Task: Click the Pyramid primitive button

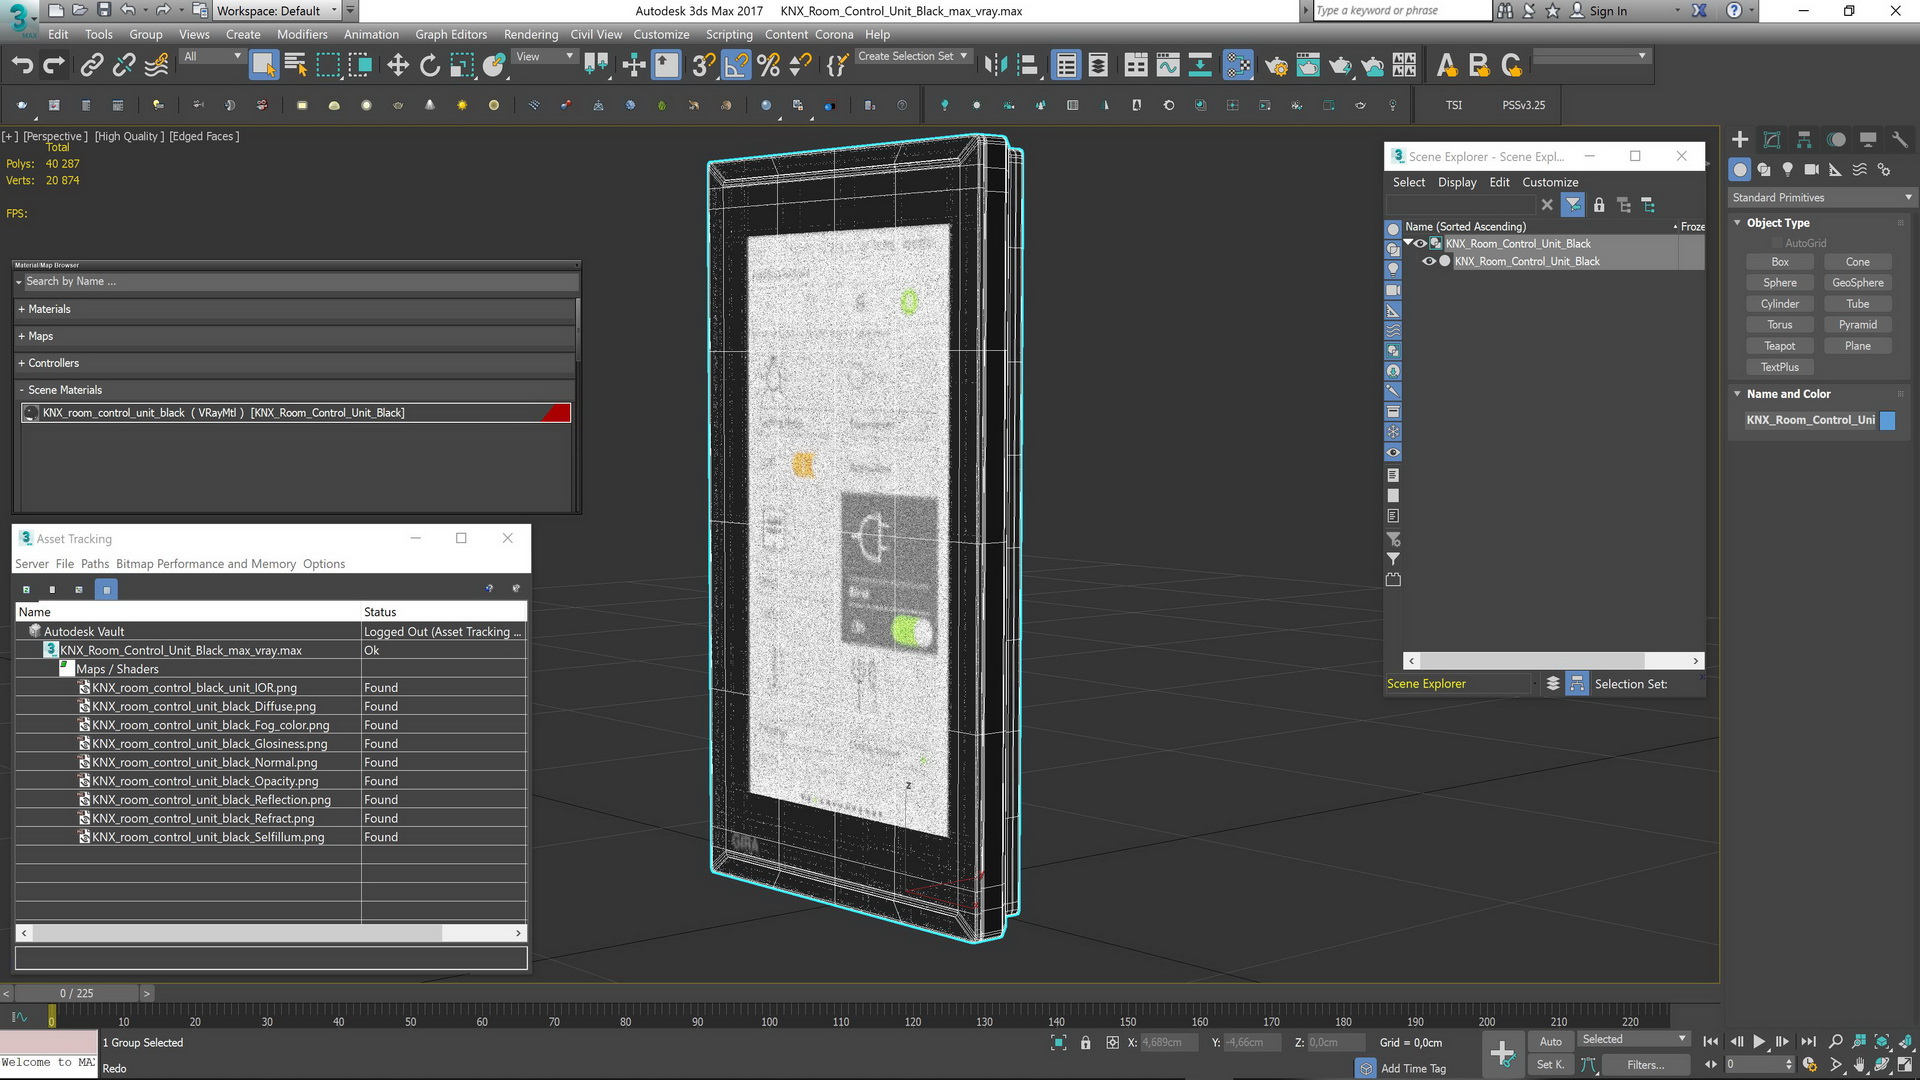Action: click(x=1857, y=325)
